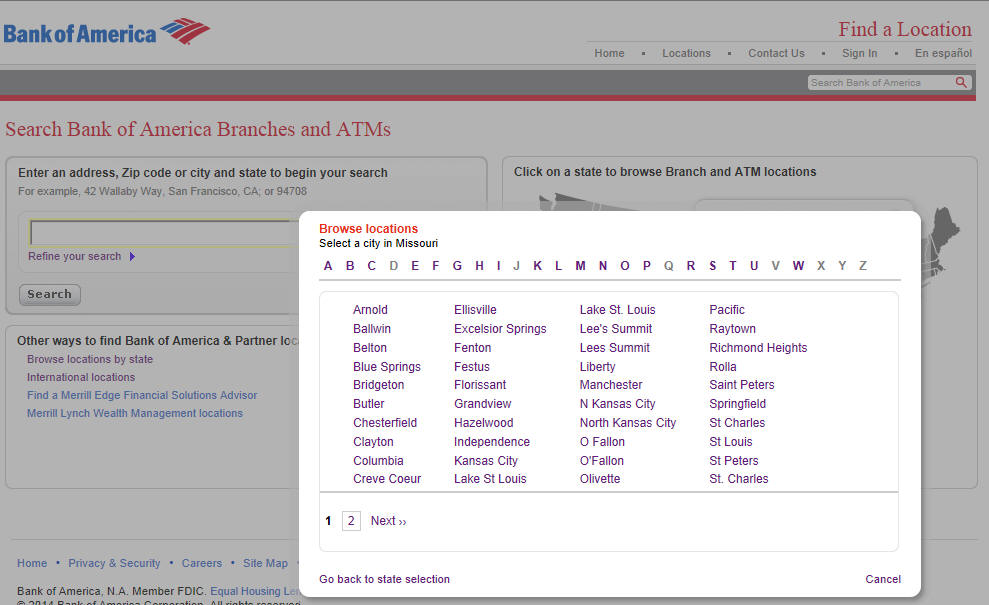Screen dimensions: 989x605
Task: Filter cities by letter K
Action: tap(537, 266)
